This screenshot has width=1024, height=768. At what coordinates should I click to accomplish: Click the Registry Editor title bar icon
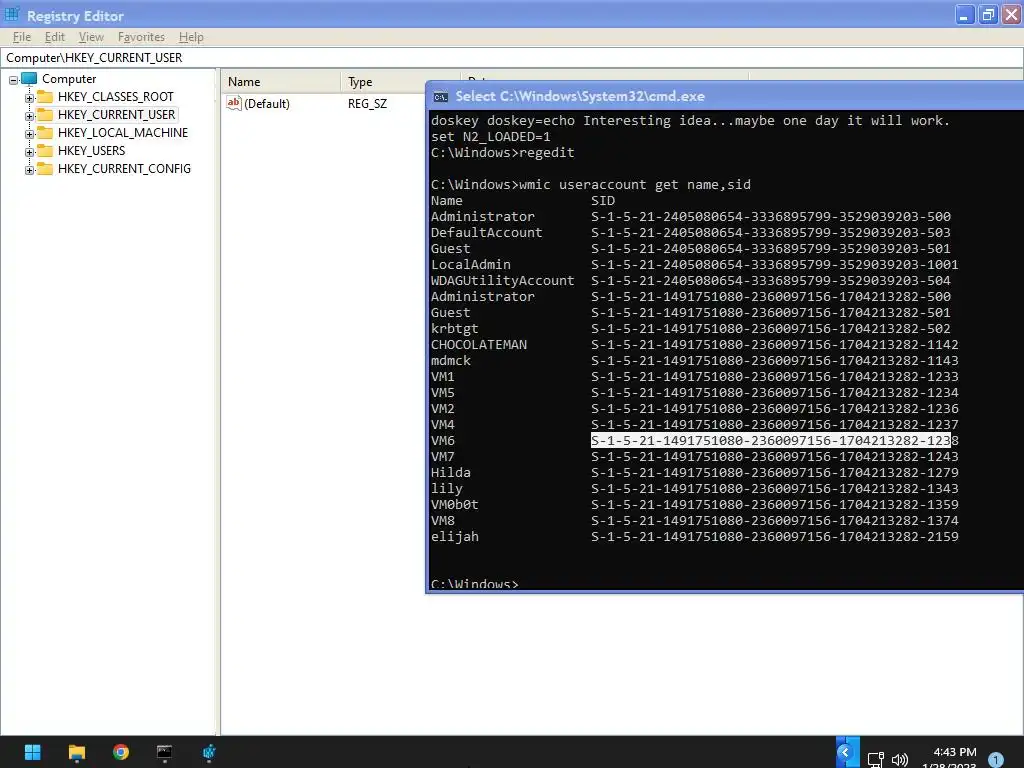click(x=12, y=14)
